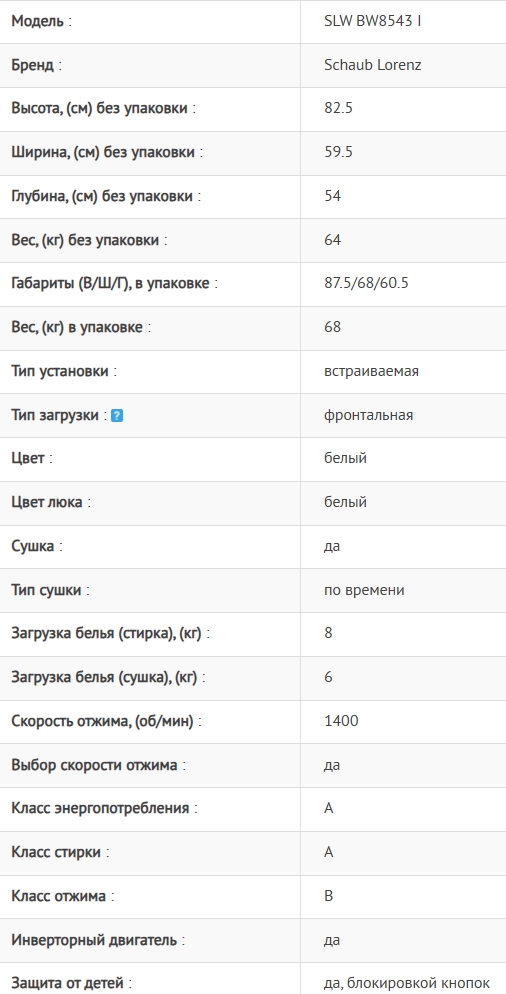Click the 87.5/68/60.5 package dimensions value
Viewport: 506px width, 994px height.
click(x=367, y=283)
